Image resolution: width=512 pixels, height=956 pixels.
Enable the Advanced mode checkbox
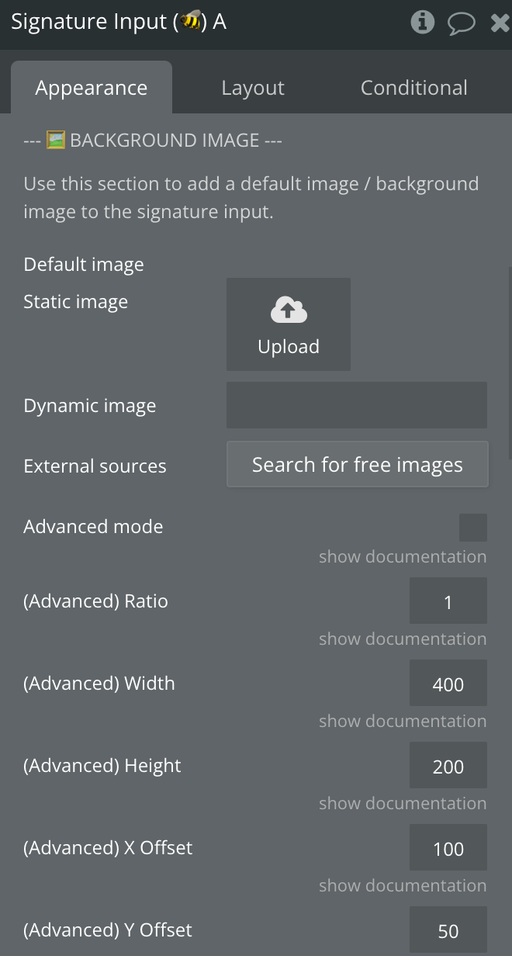click(473, 527)
